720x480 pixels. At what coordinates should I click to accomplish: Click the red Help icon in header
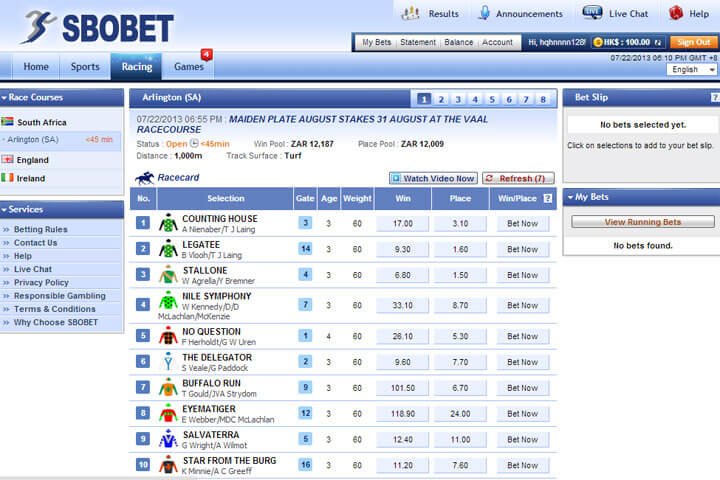click(x=675, y=13)
